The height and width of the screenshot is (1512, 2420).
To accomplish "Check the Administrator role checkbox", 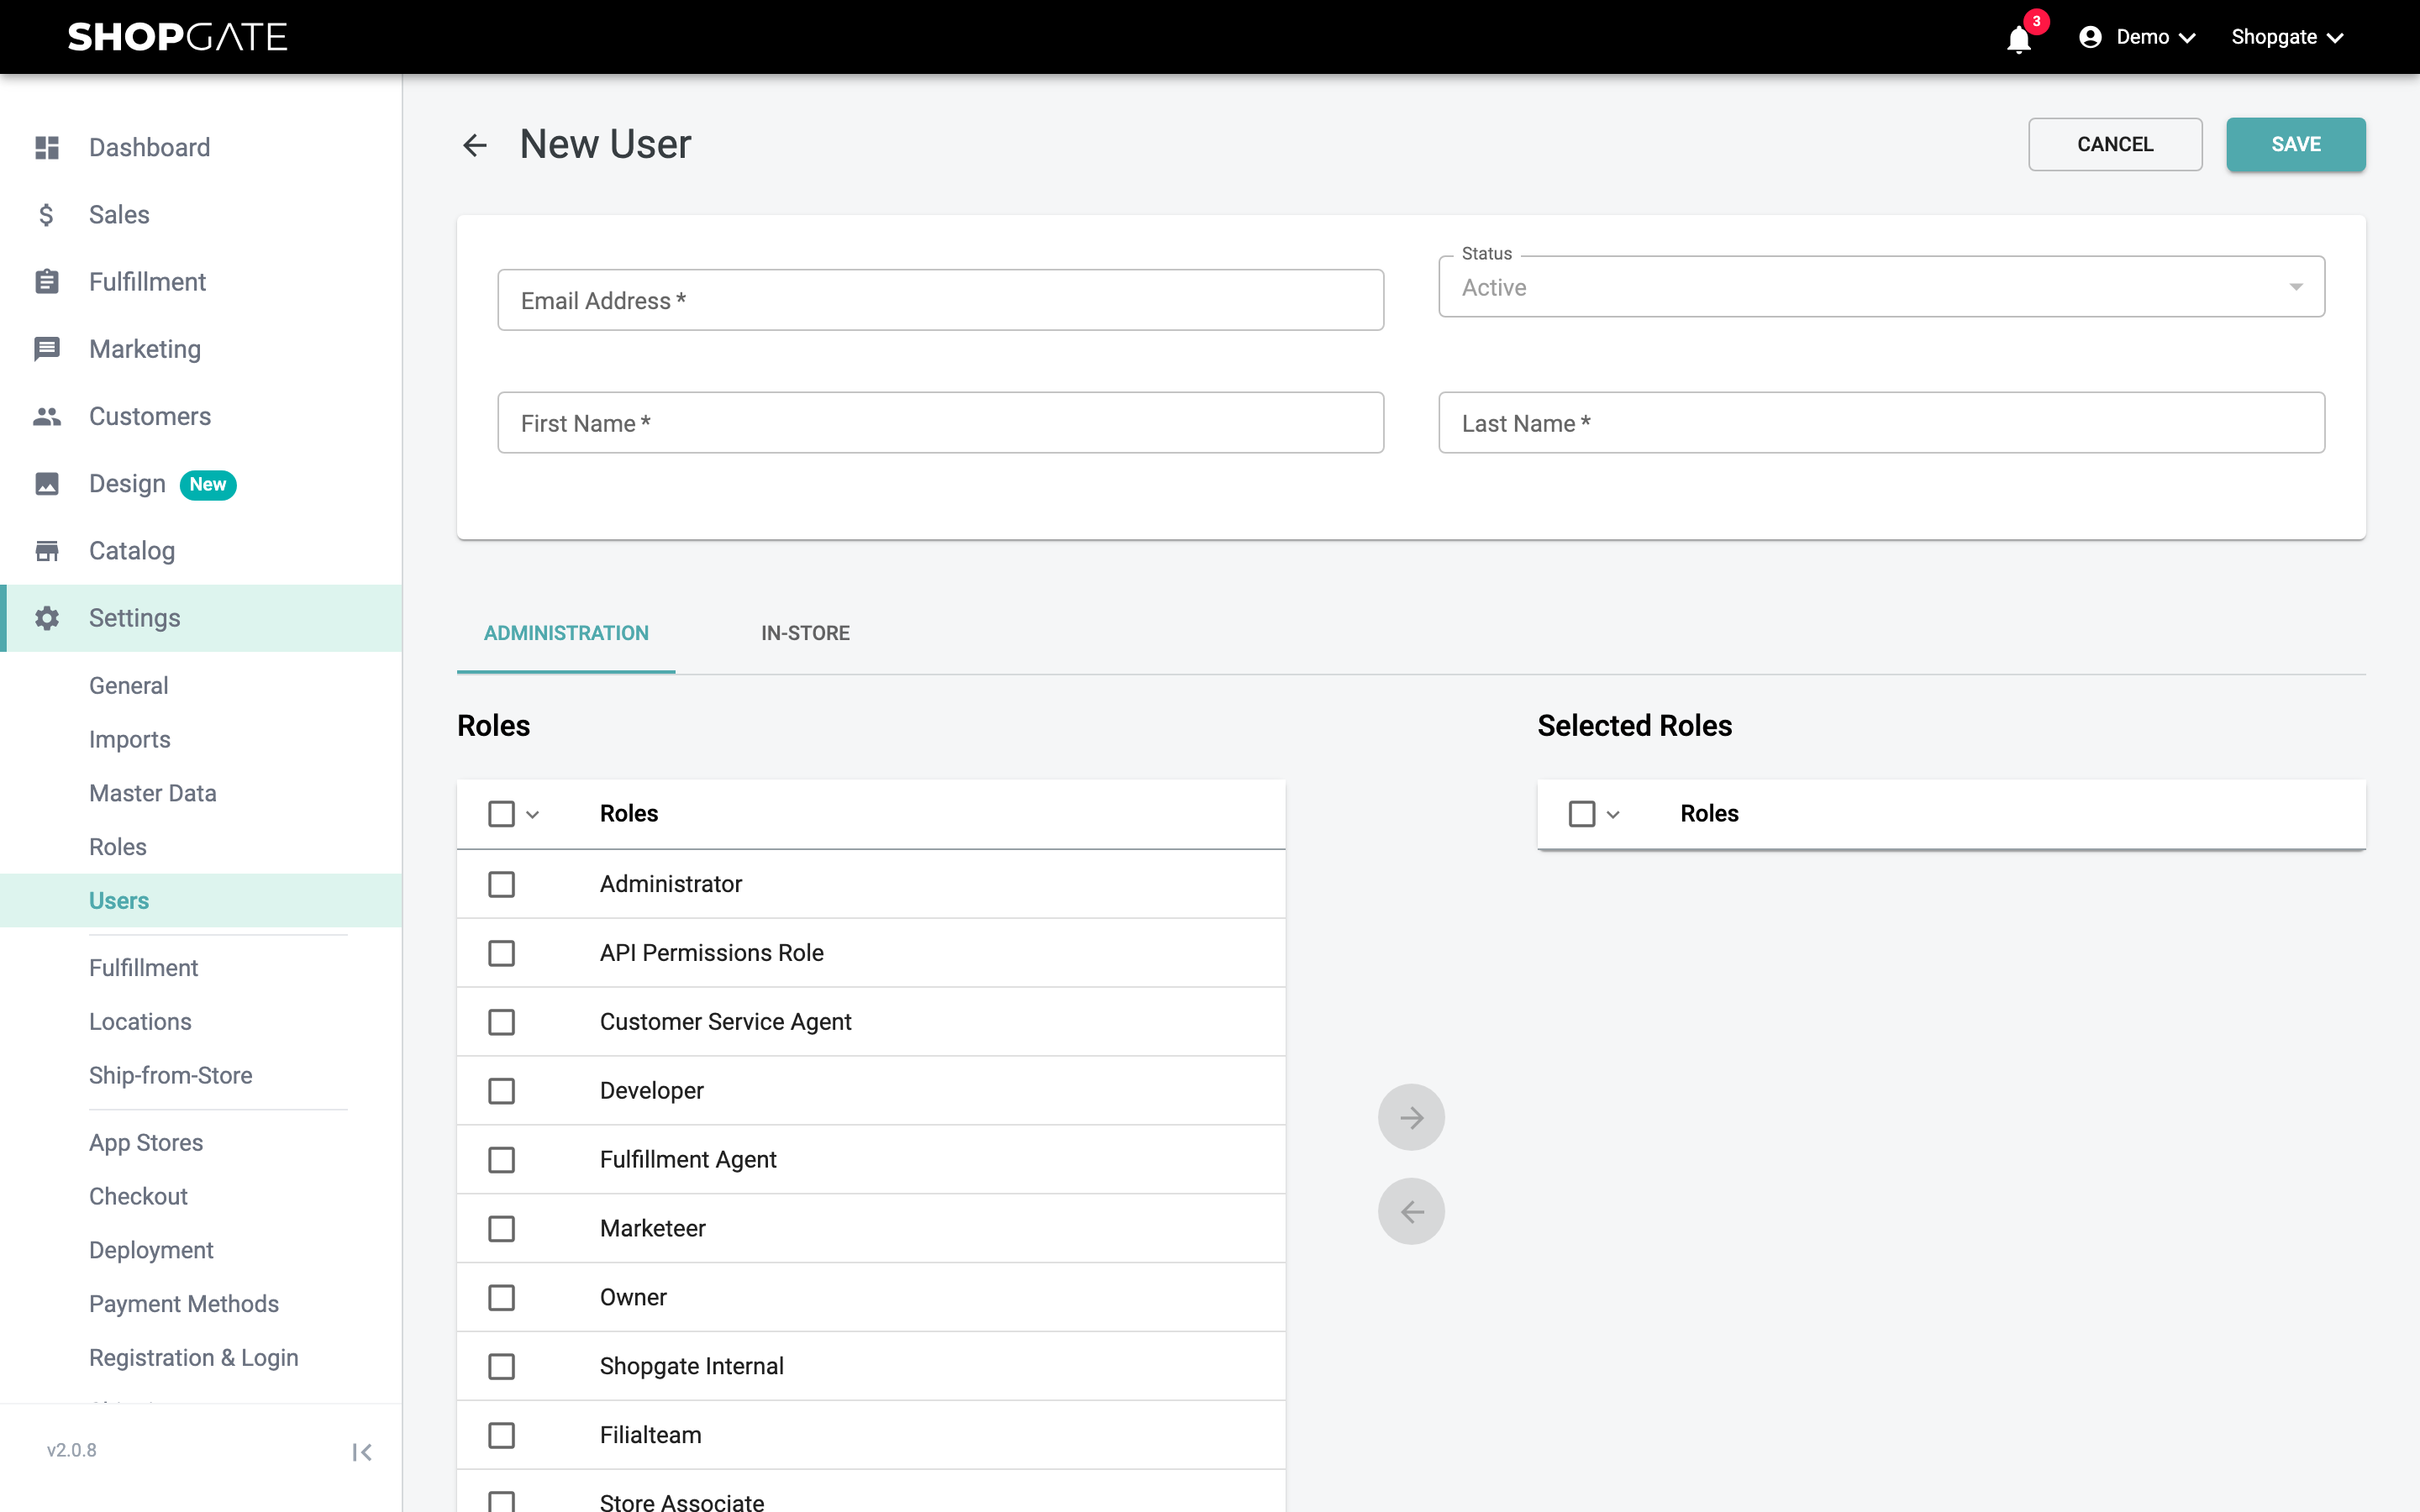I will click(501, 884).
